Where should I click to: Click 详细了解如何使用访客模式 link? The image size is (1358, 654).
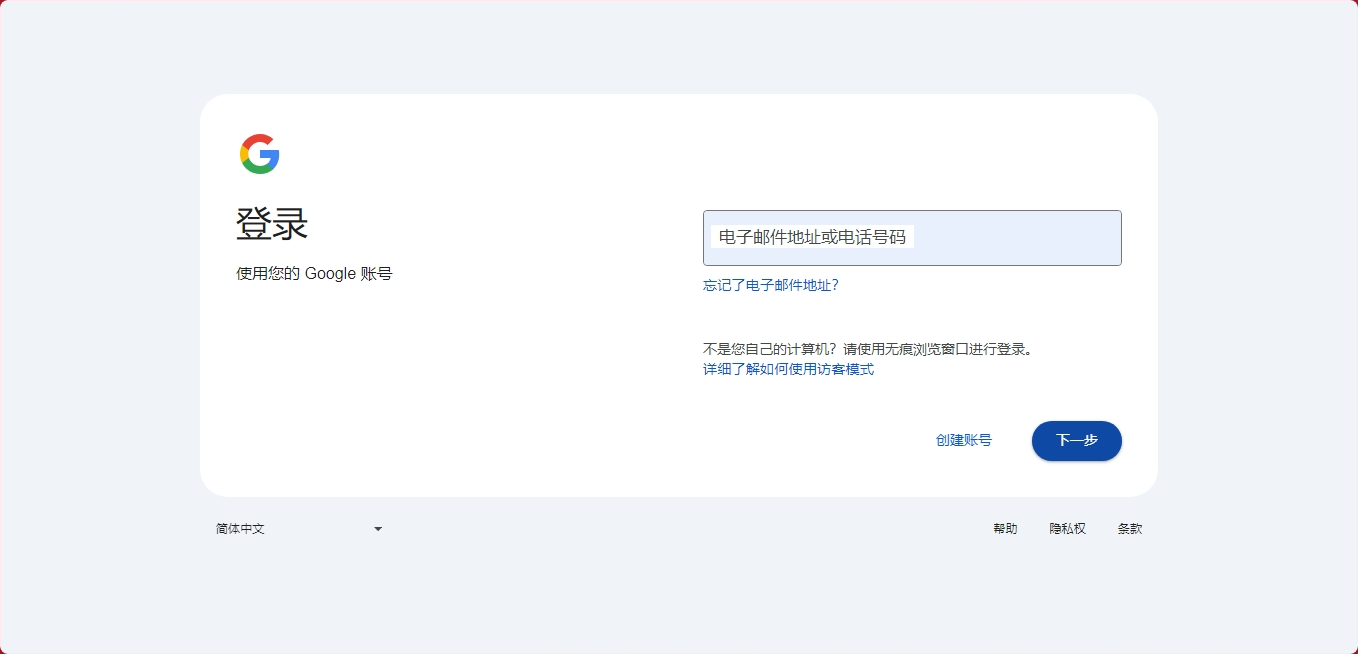point(788,369)
